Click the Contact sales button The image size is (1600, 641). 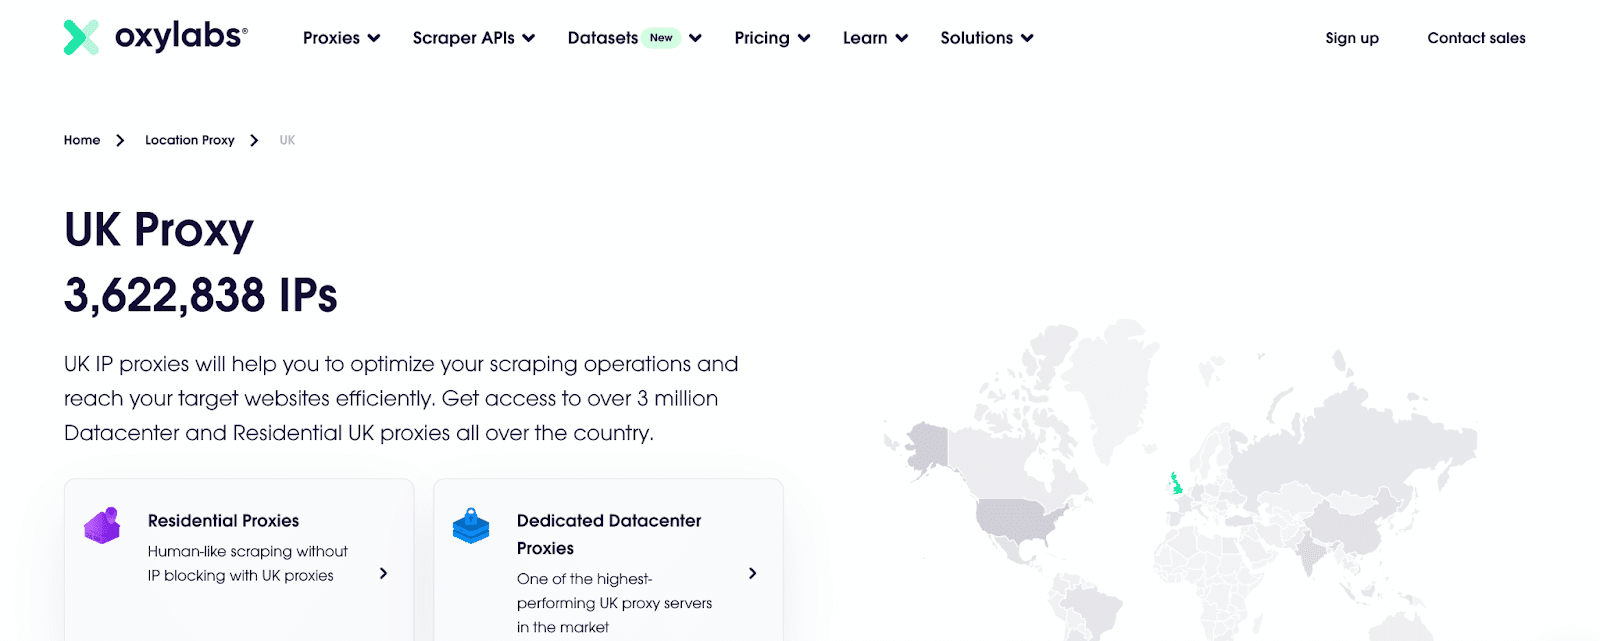coord(1476,38)
